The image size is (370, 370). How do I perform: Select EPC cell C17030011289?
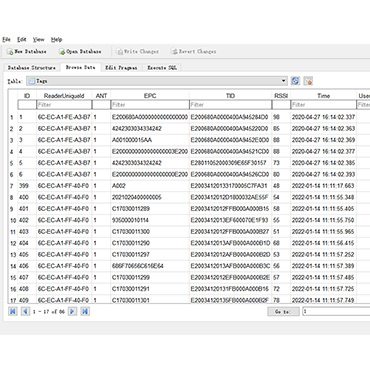(x=150, y=209)
